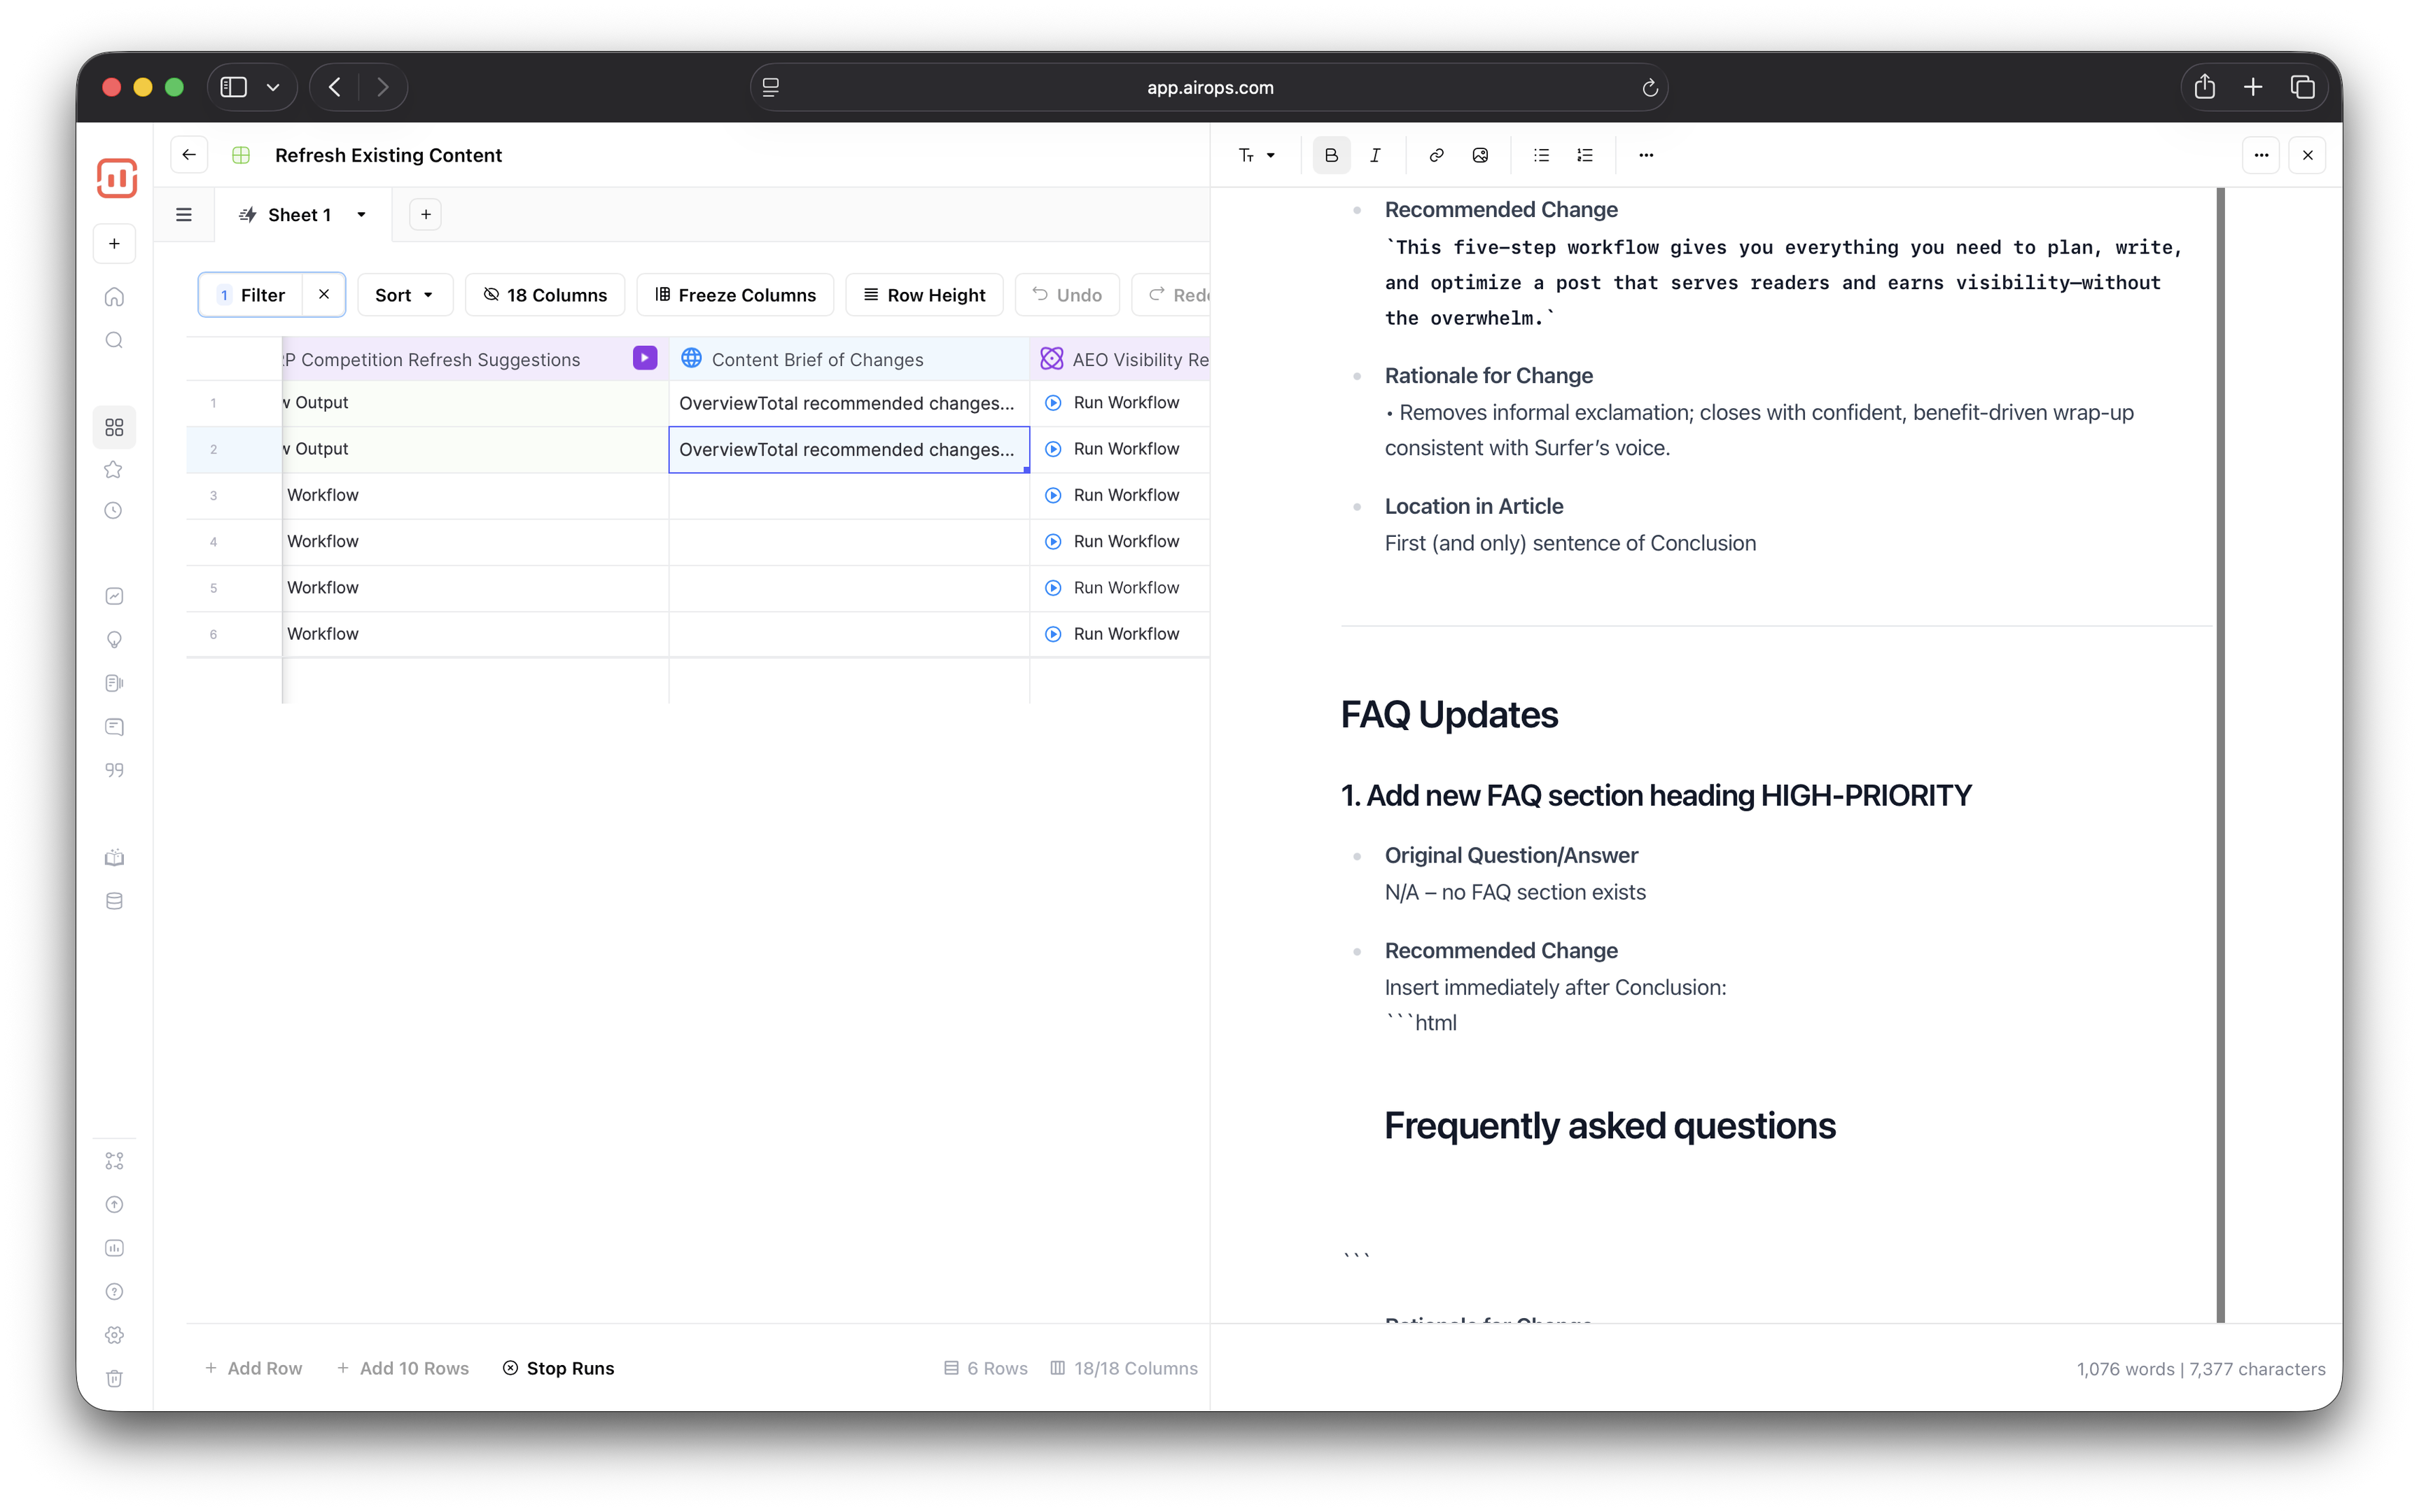
Task: Toggle italic formatting in editor toolbar
Action: 1375,155
